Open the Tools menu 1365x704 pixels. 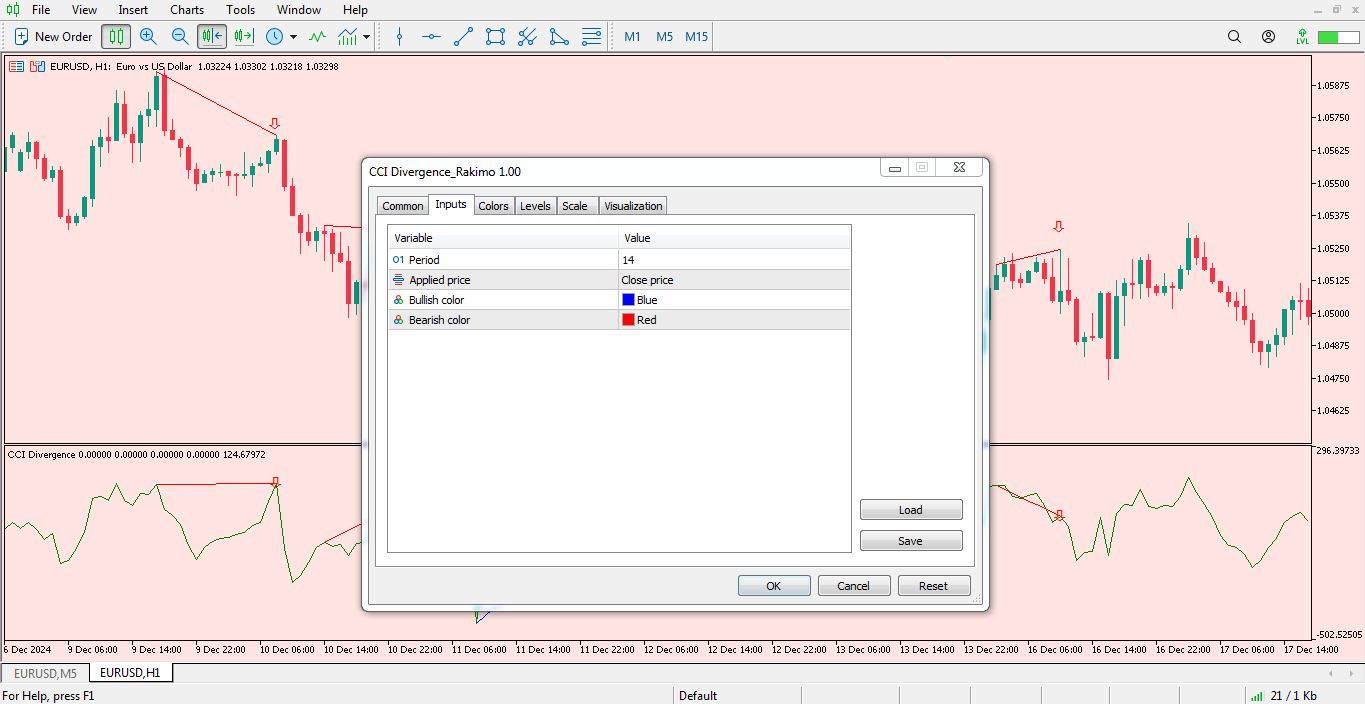(240, 10)
